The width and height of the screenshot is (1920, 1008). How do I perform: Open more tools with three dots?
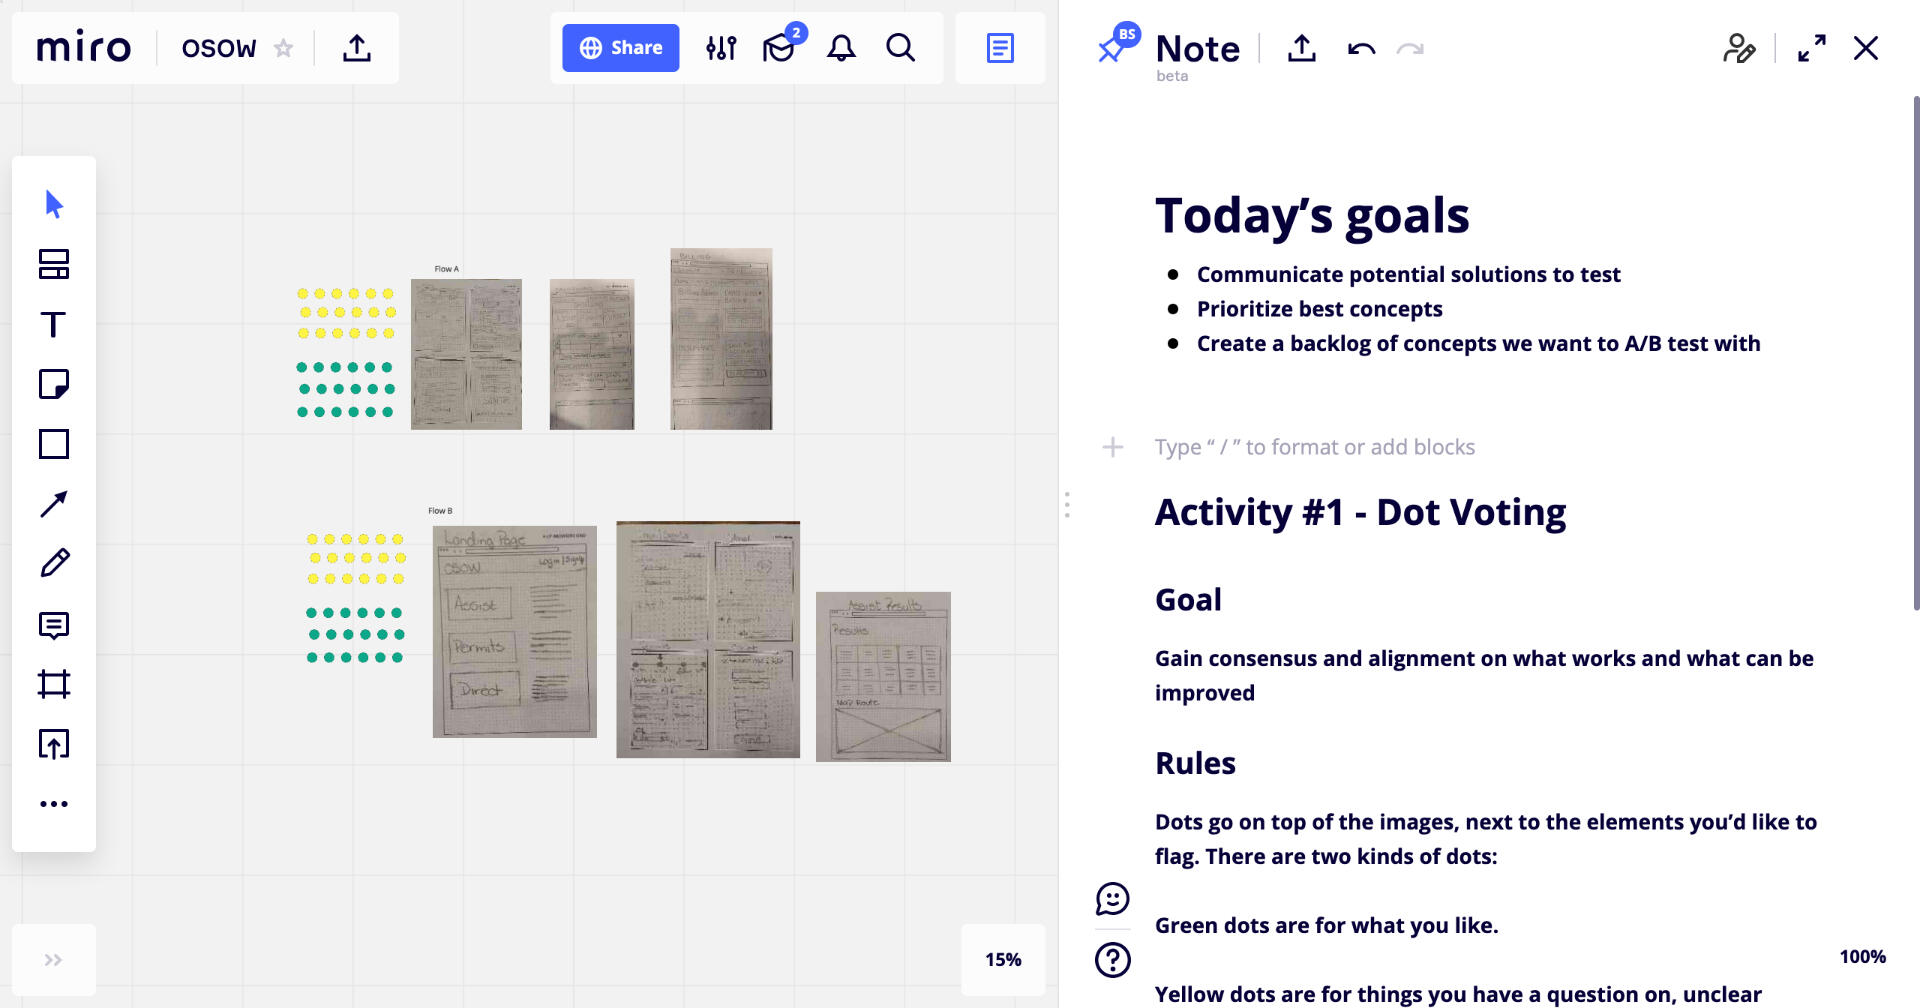click(x=53, y=804)
